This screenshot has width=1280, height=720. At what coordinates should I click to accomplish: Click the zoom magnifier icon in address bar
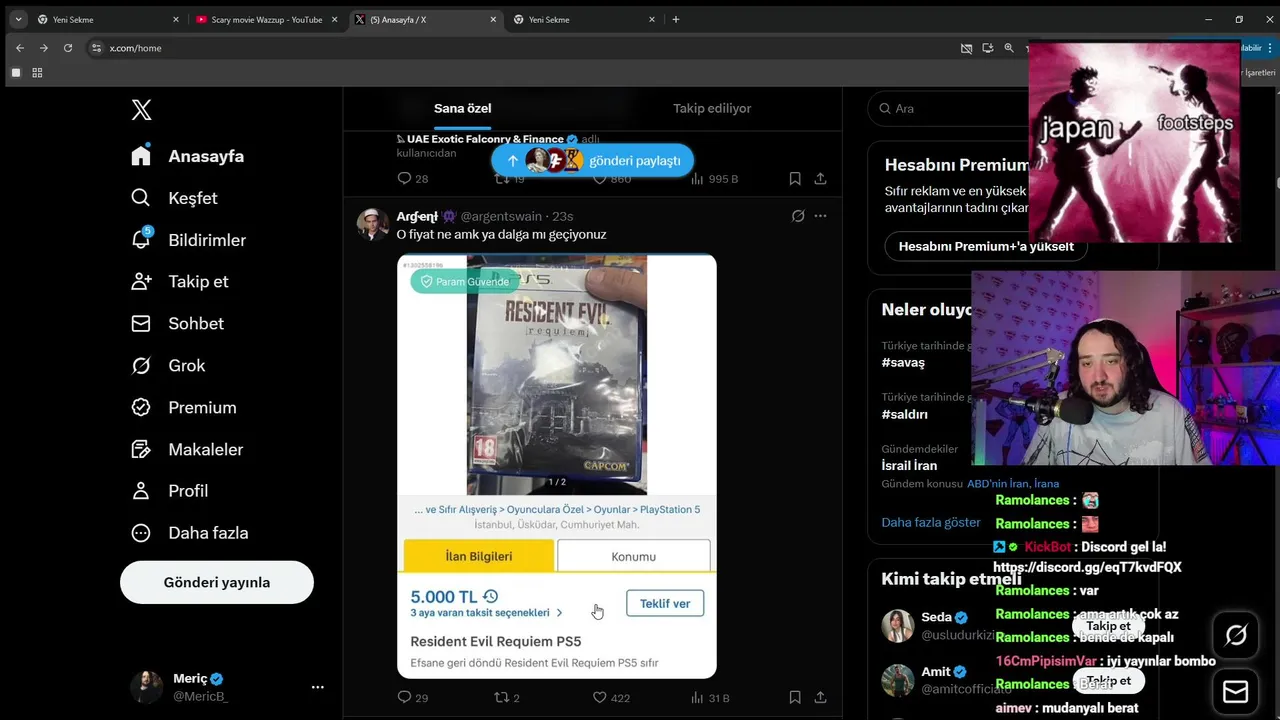pos(1009,48)
